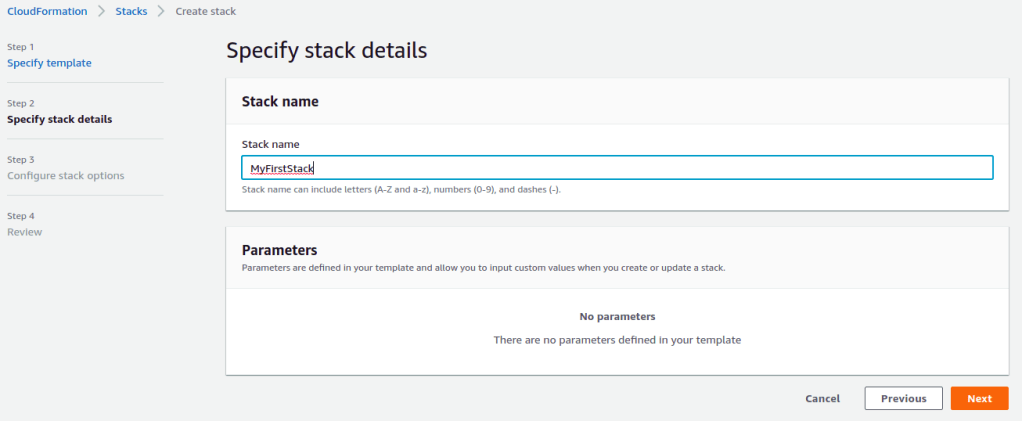Select the Configure stack options step
1022x421 pixels.
65,175
